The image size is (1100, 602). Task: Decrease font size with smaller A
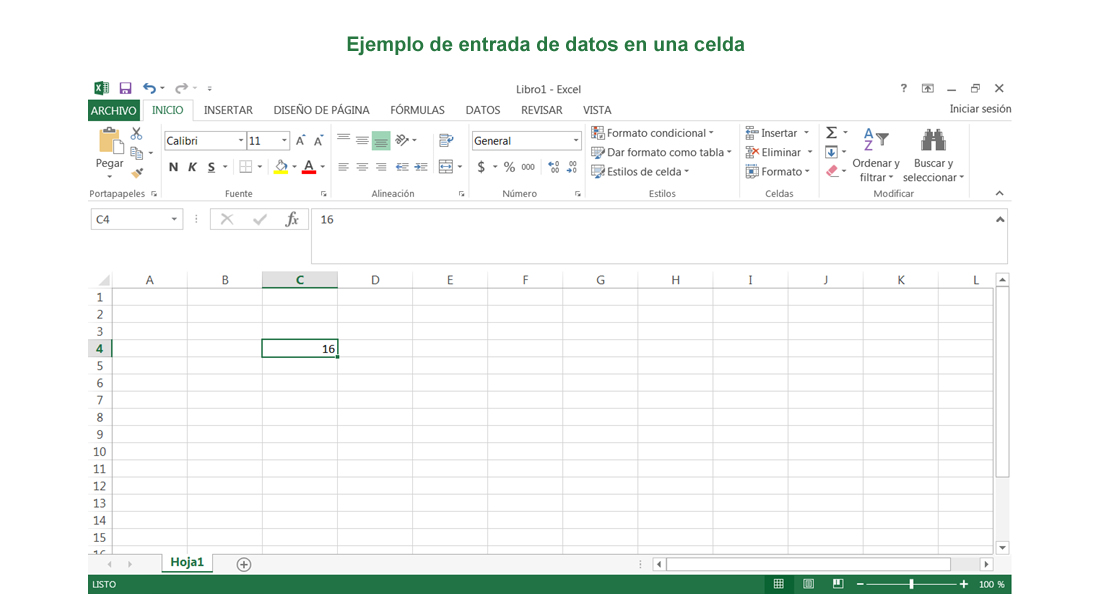318,140
